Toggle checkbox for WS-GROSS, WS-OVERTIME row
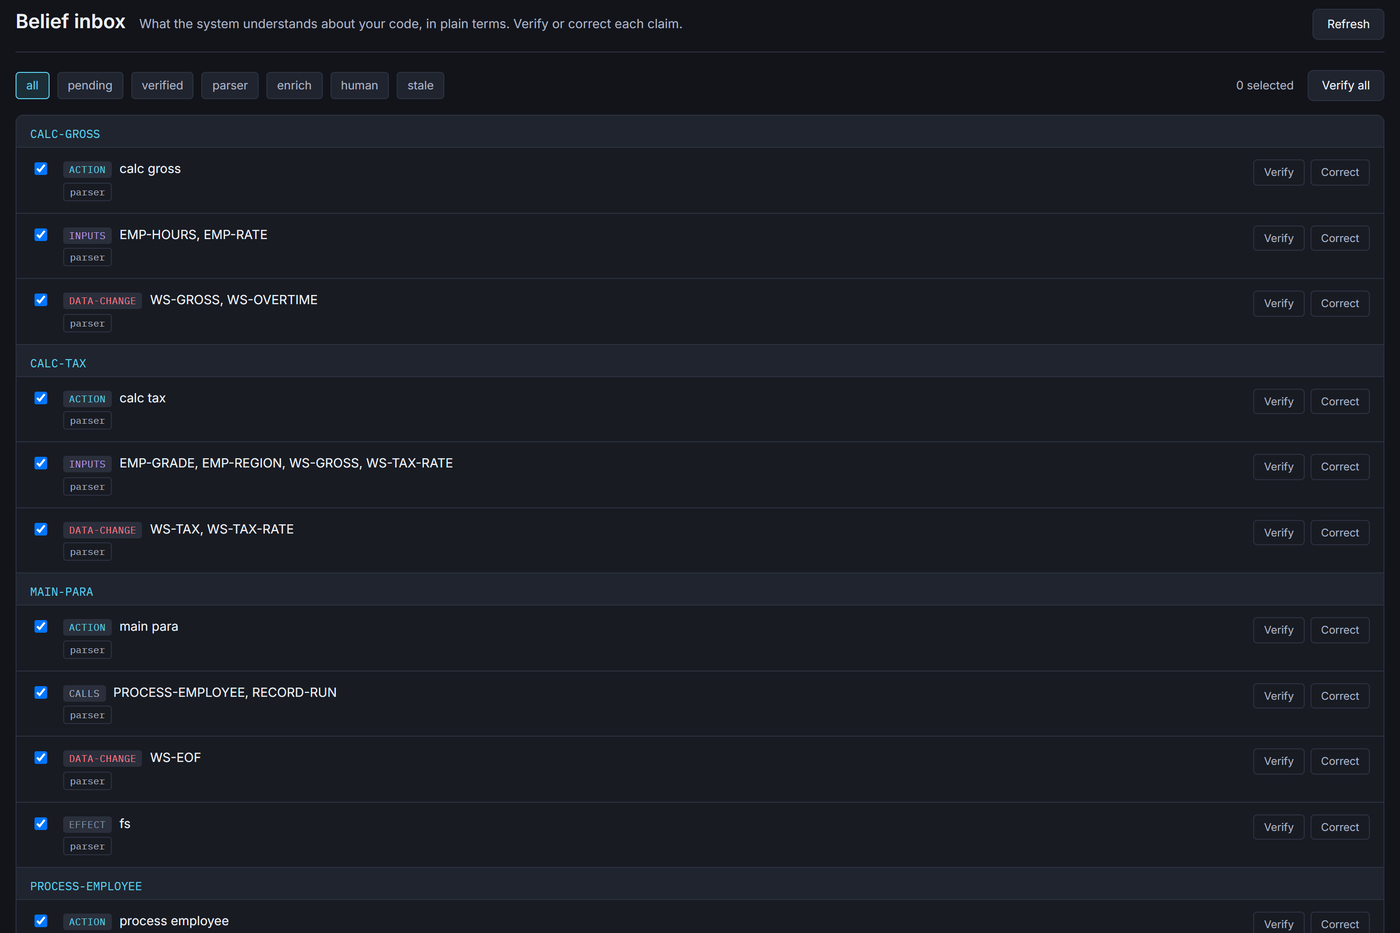 (41, 300)
